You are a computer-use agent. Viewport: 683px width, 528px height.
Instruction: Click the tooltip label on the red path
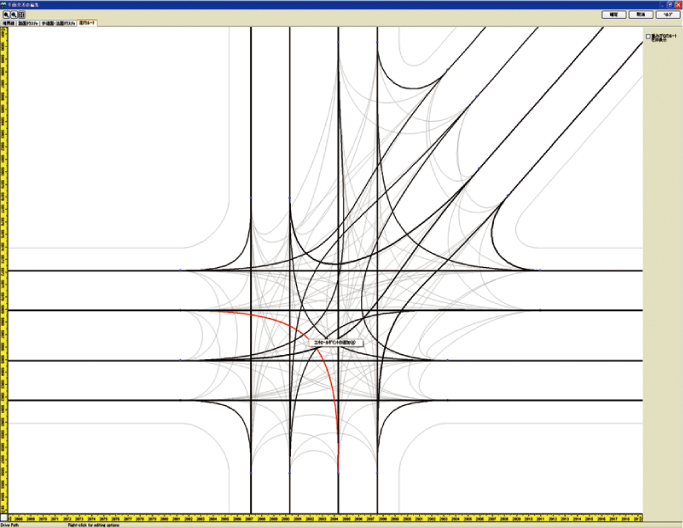[x=335, y=342]
